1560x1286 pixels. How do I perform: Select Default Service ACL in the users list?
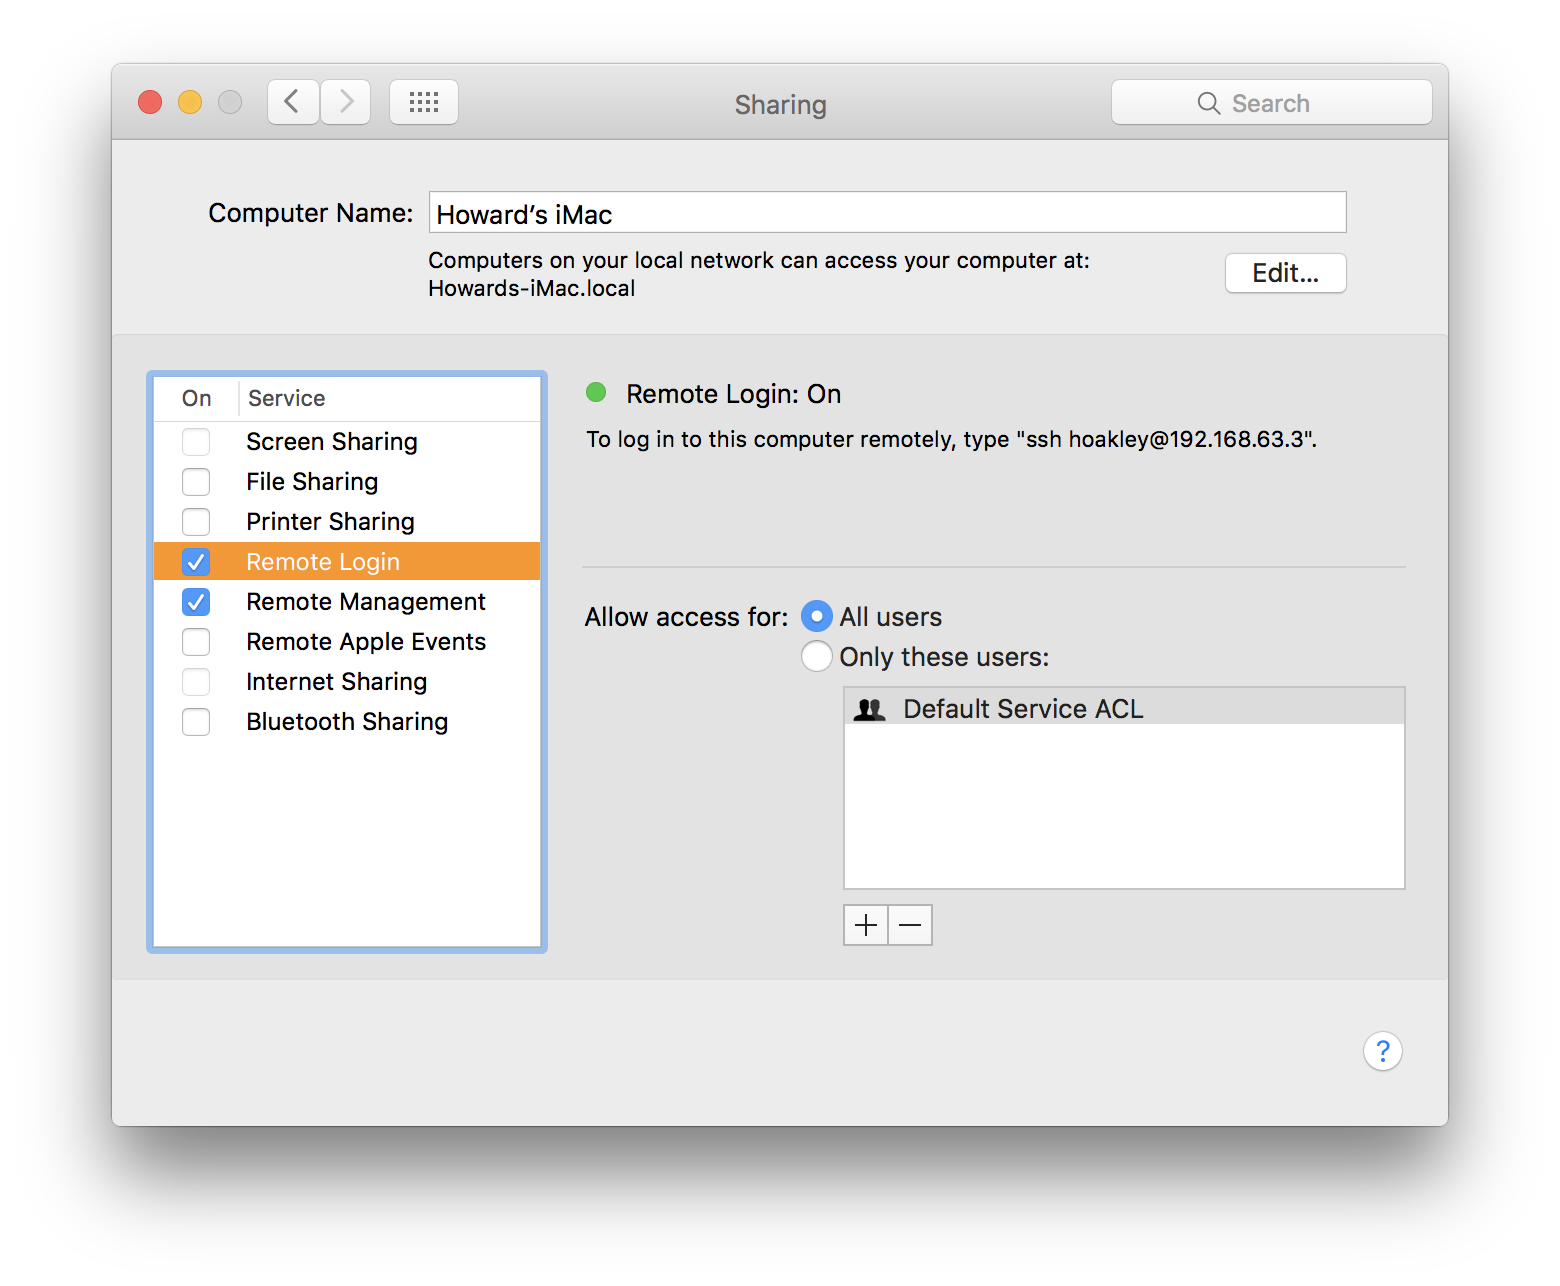point(1023,708)
